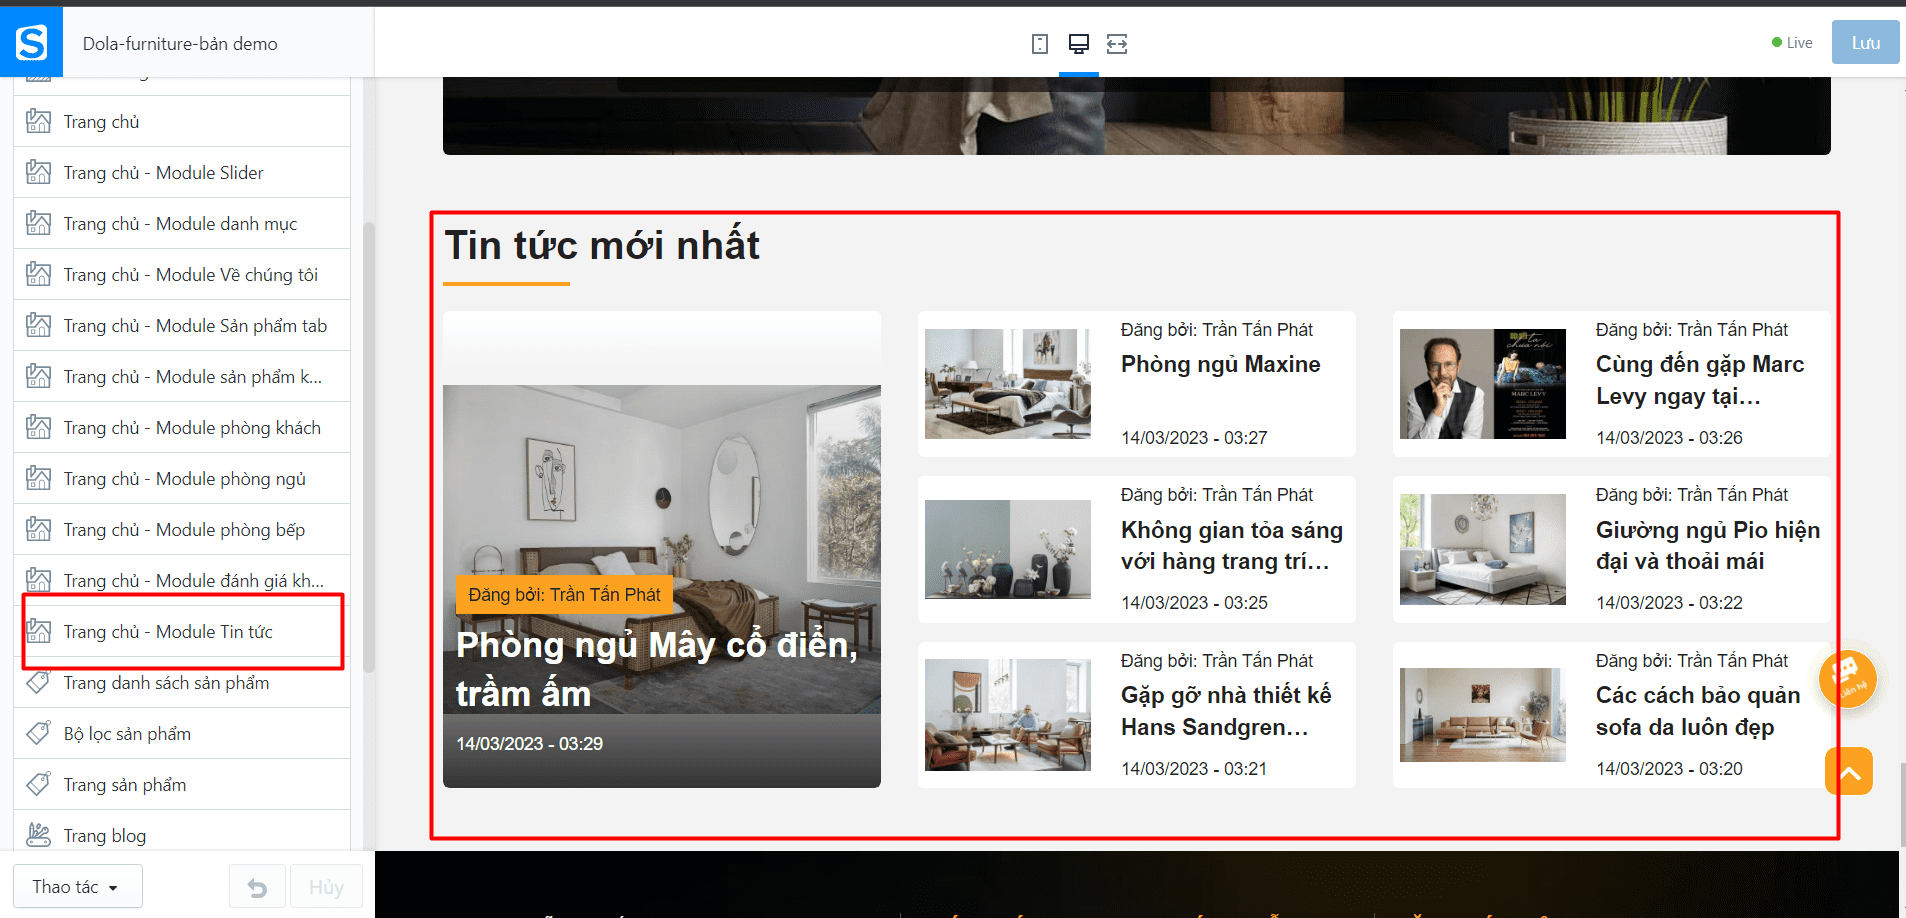Image resolution: width=1906 pixels, height=918 pixels.
Task: Click the Module phòng bếp icon
Action: pyautogui.click(x=39, y=530)
